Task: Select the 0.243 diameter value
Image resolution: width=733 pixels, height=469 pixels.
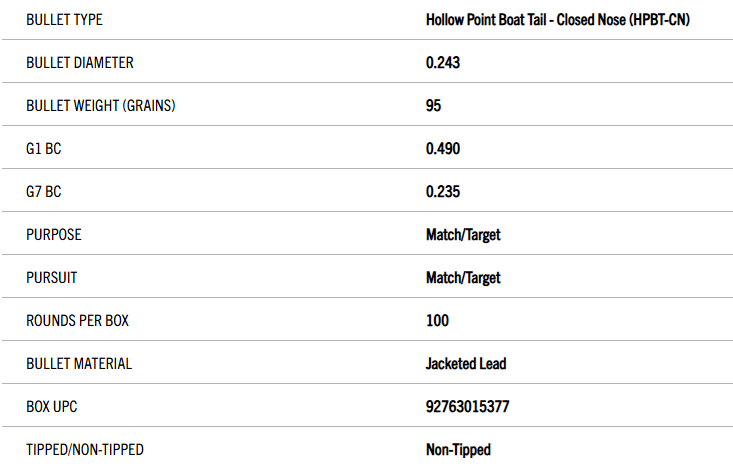Action: tap(443, 62)
